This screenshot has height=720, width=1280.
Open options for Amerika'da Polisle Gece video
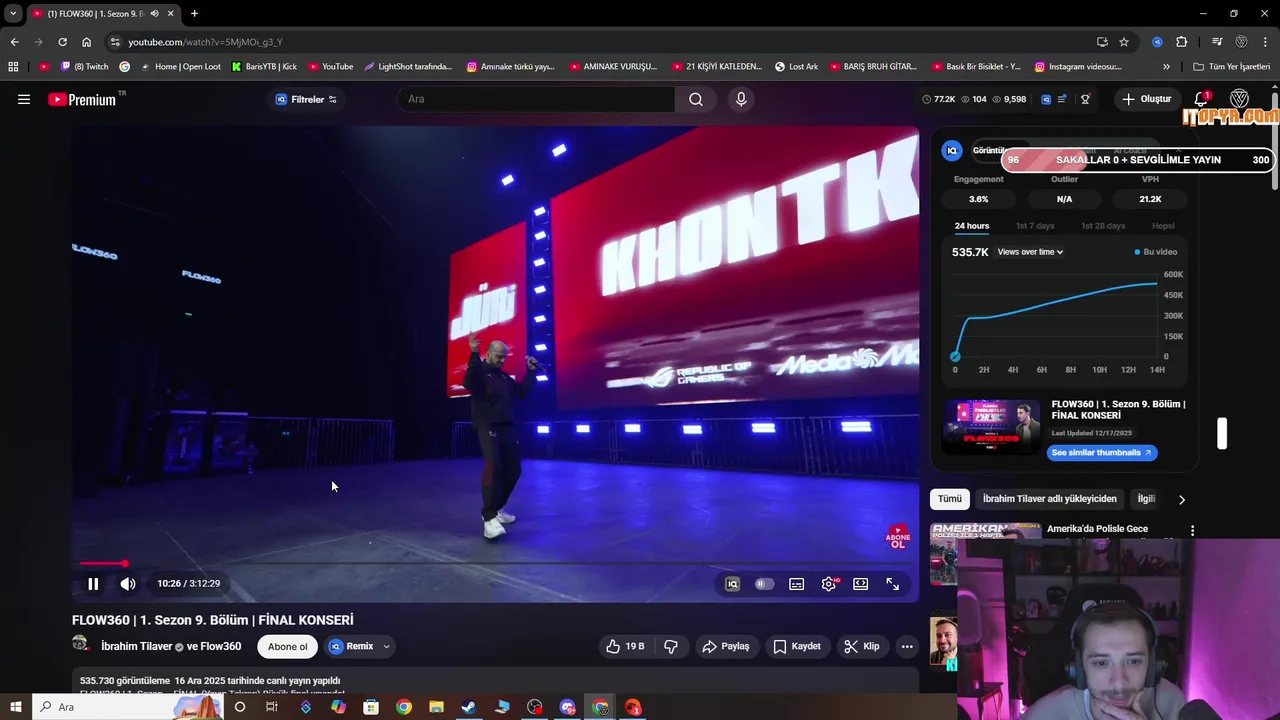pos(1192,530)
